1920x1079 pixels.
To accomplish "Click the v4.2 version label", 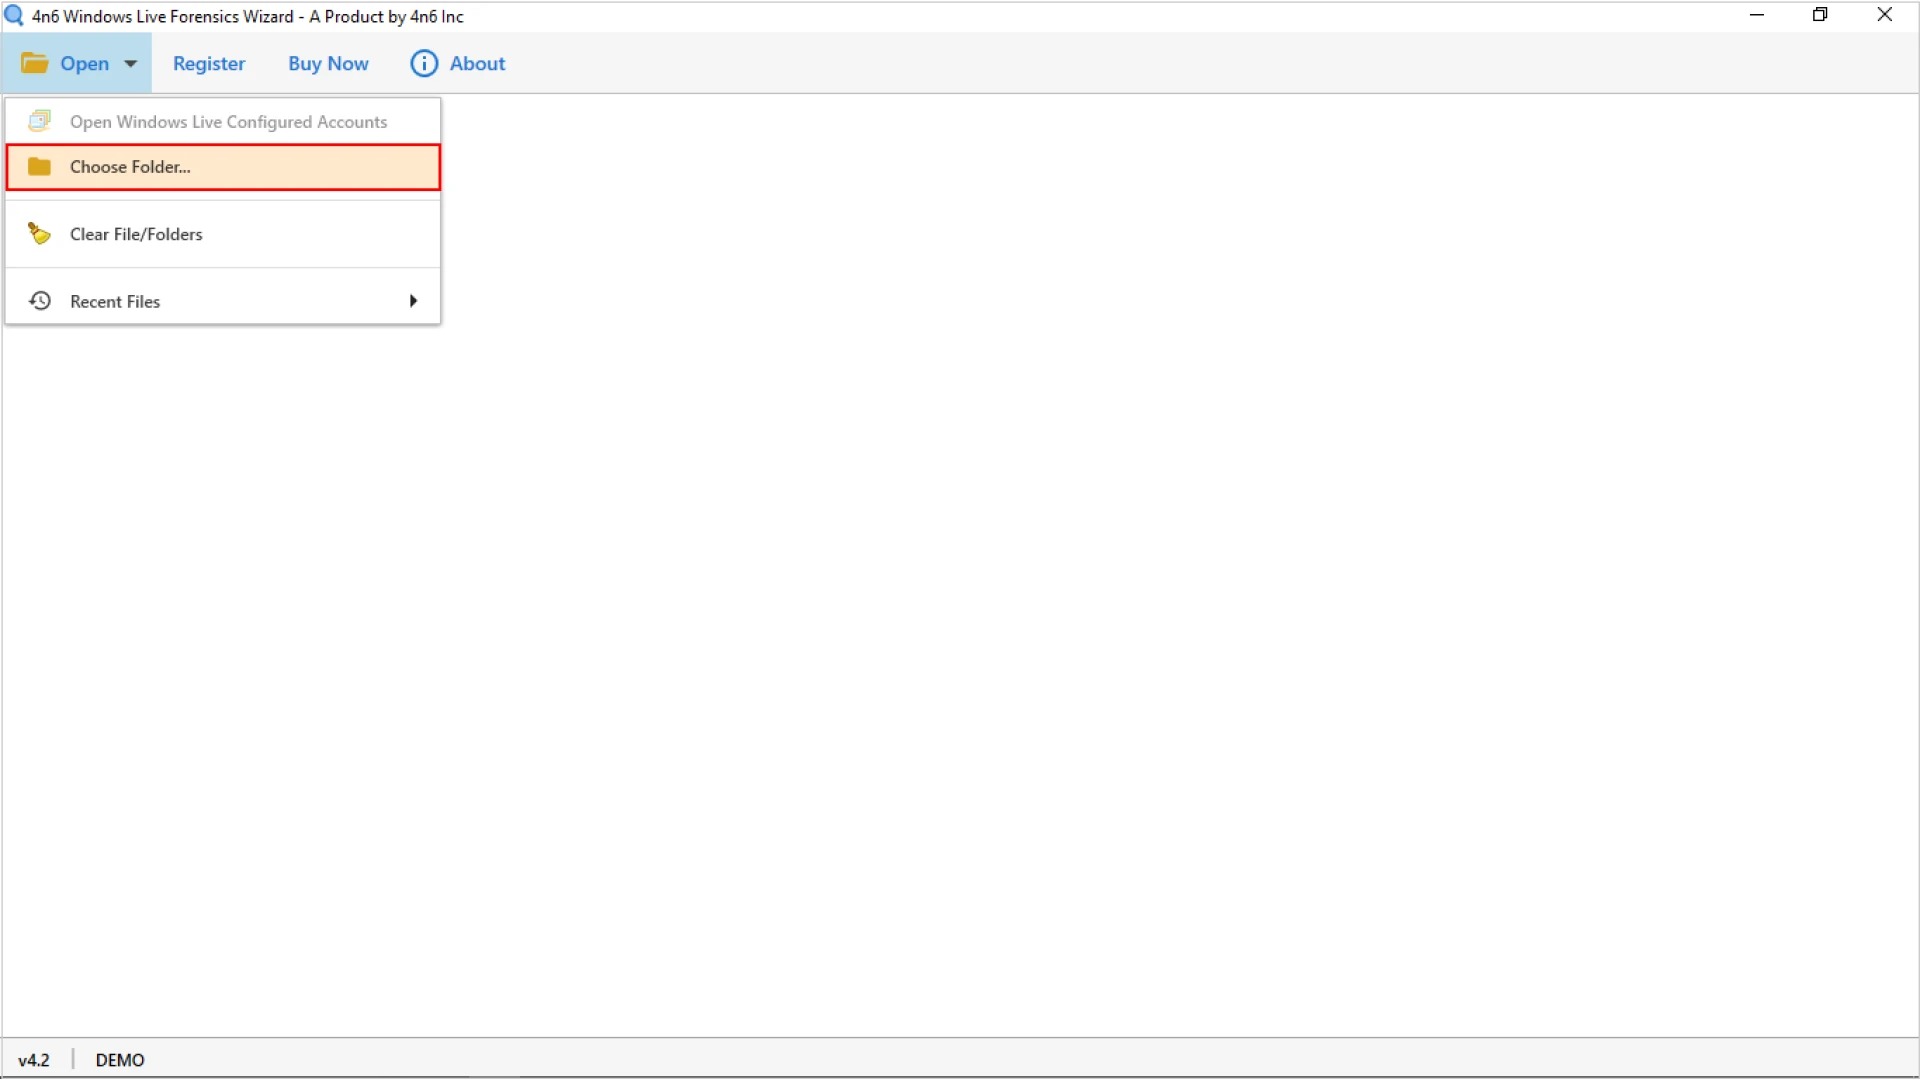I will 36,1059.
